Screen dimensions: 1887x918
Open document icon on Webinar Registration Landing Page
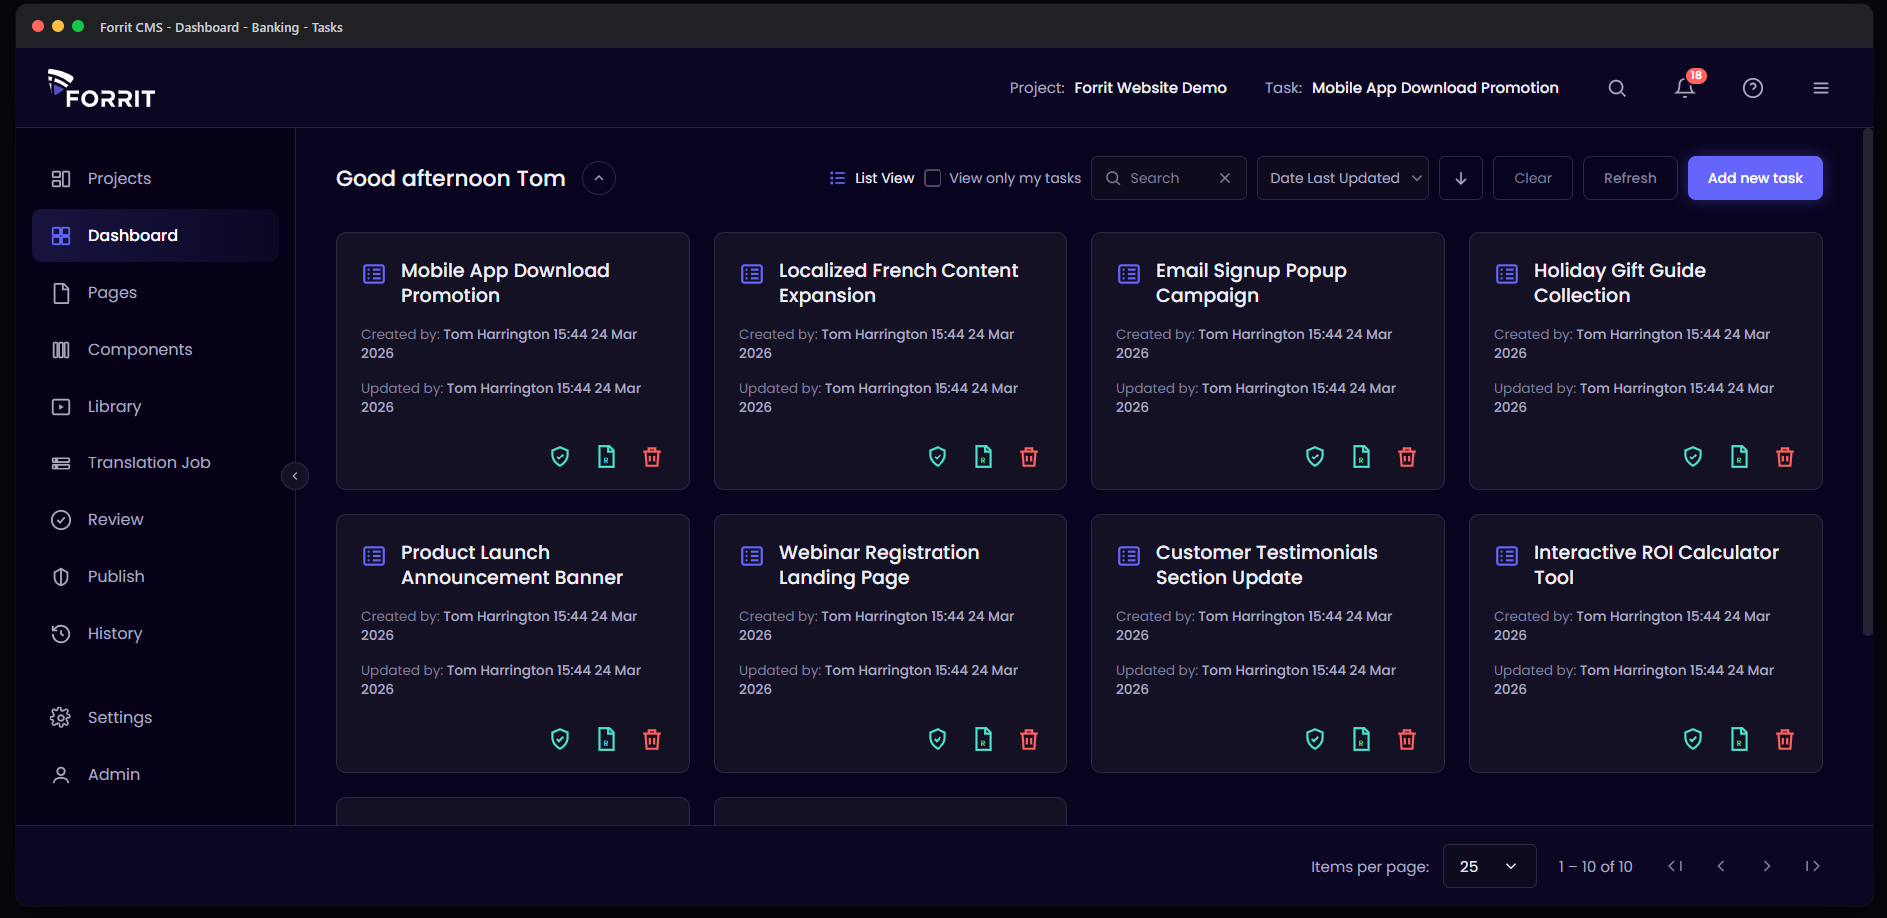(x=983, y=739)
